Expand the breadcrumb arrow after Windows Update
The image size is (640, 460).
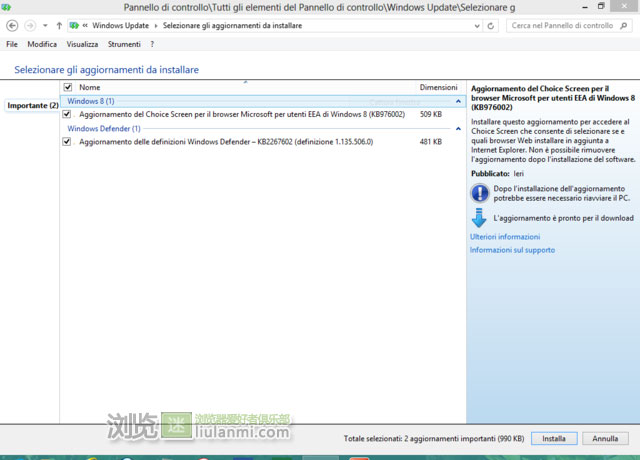tap(156, 26)
